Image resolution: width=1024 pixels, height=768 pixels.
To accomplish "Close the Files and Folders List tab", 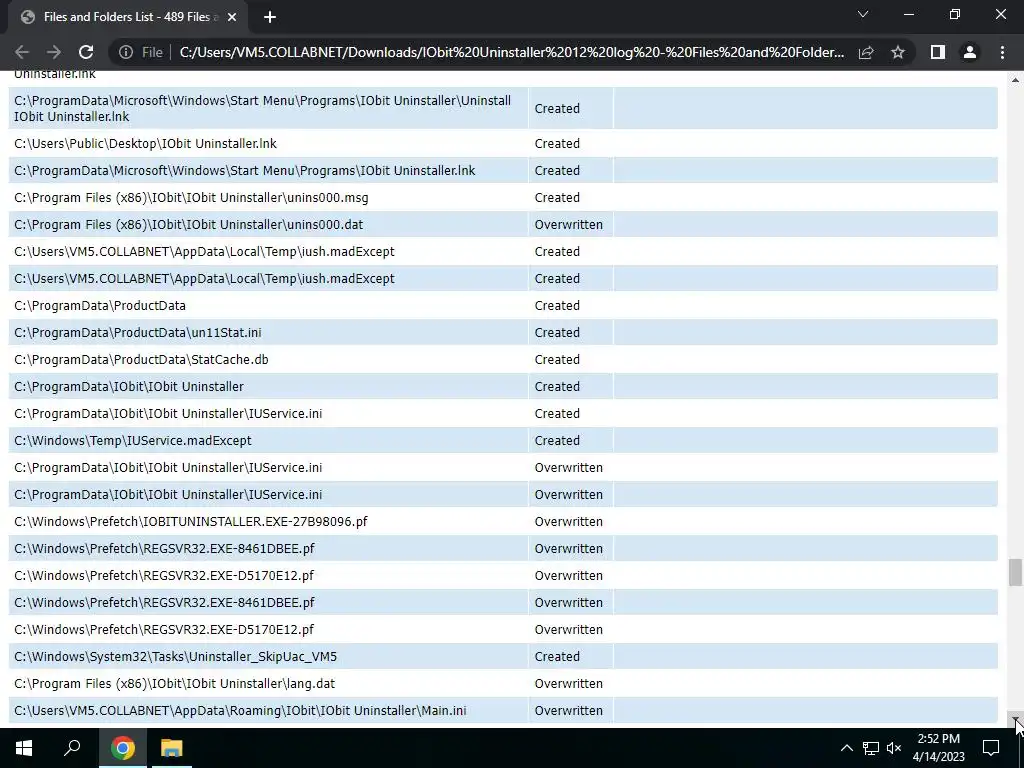I will (232, 17).
